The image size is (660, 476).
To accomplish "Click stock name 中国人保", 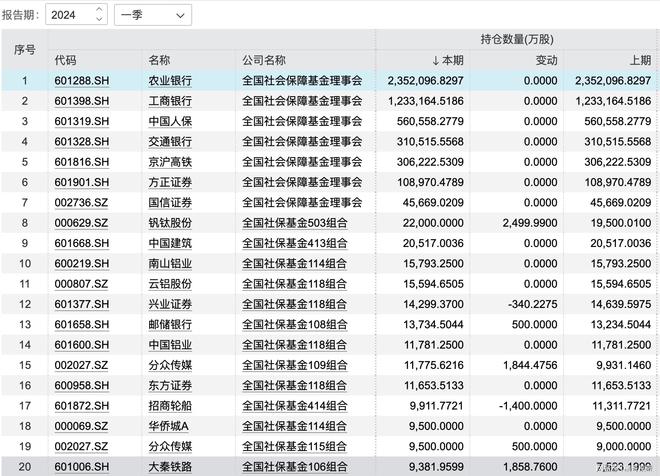I will (170, 121).
